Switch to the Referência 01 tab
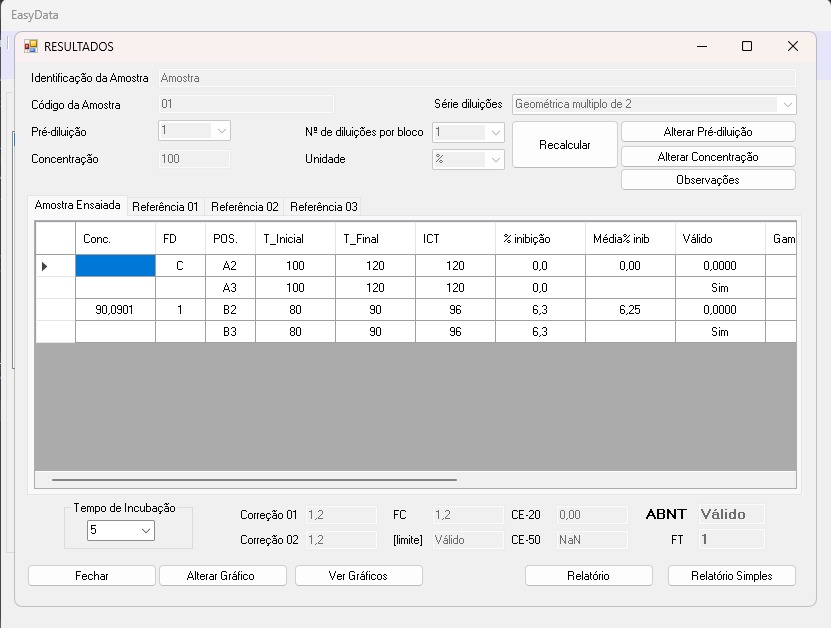Viewport: 831px width, 628px height. pos(165,207)
